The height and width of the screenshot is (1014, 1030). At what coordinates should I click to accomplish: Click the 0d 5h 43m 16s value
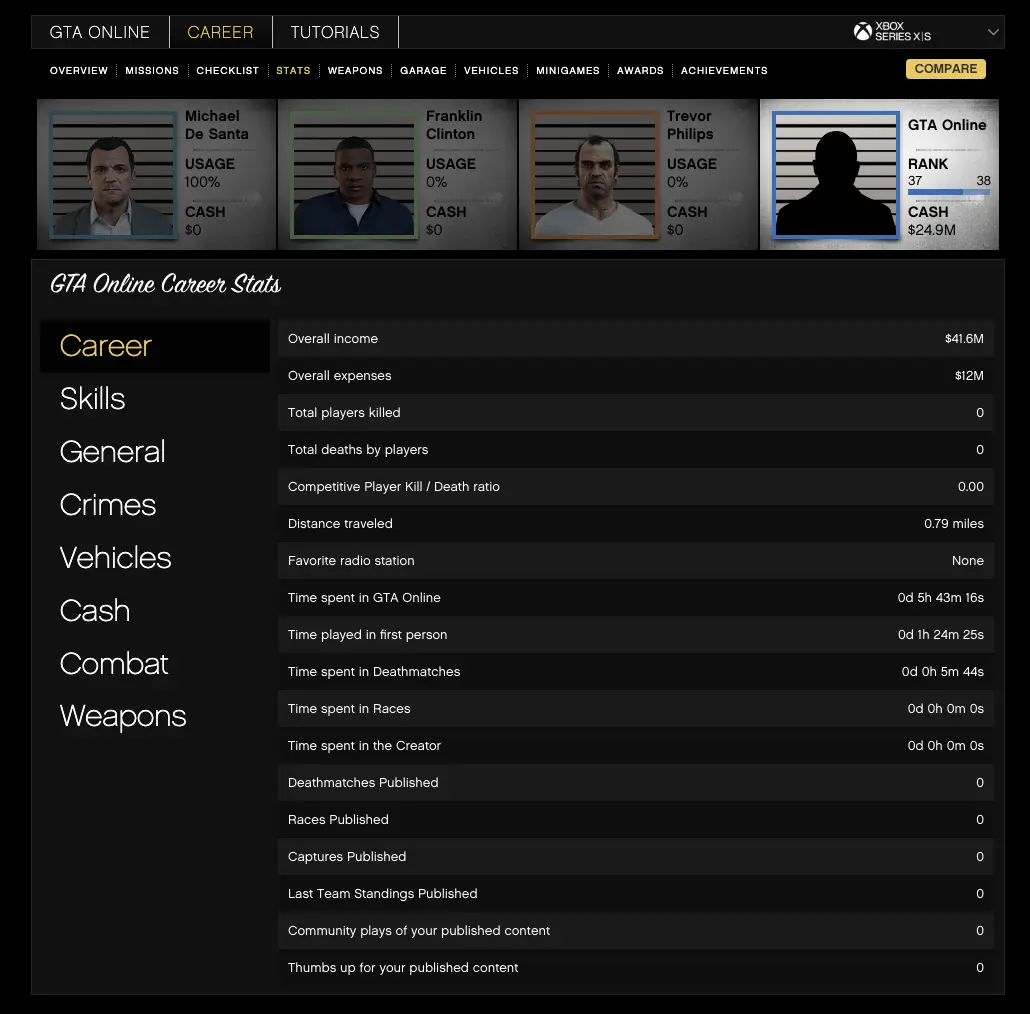point(941,598)
